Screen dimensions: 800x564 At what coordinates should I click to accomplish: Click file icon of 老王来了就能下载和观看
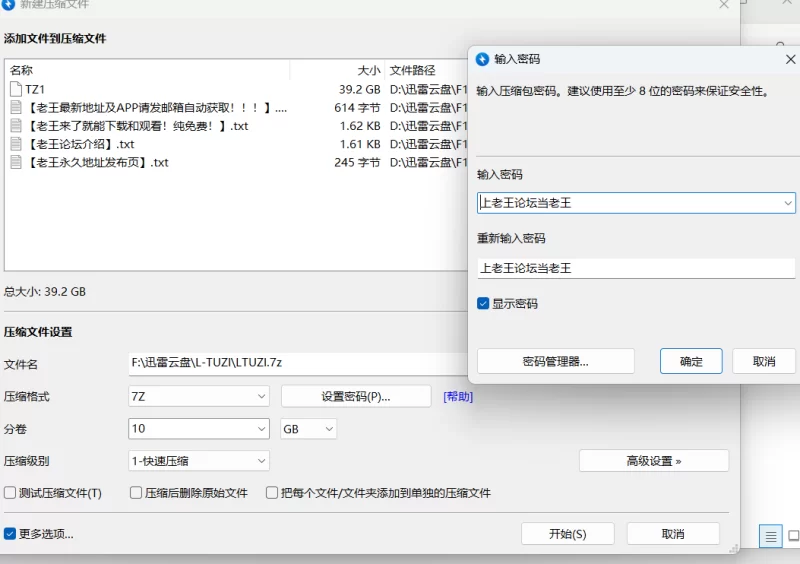[16, 126]
